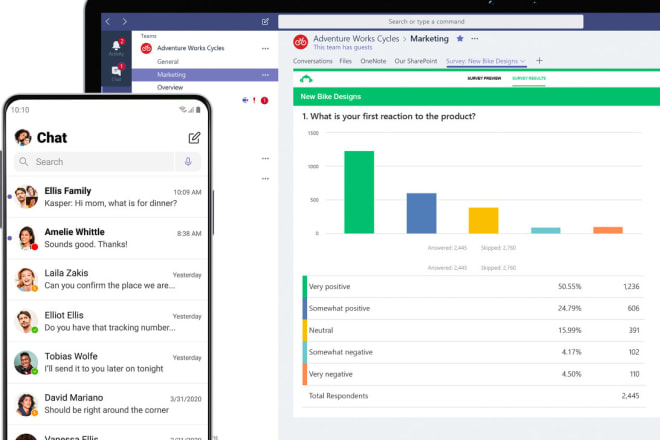
Task: Go forward with the right arrow in Teams
Action: tap(125, 21)
